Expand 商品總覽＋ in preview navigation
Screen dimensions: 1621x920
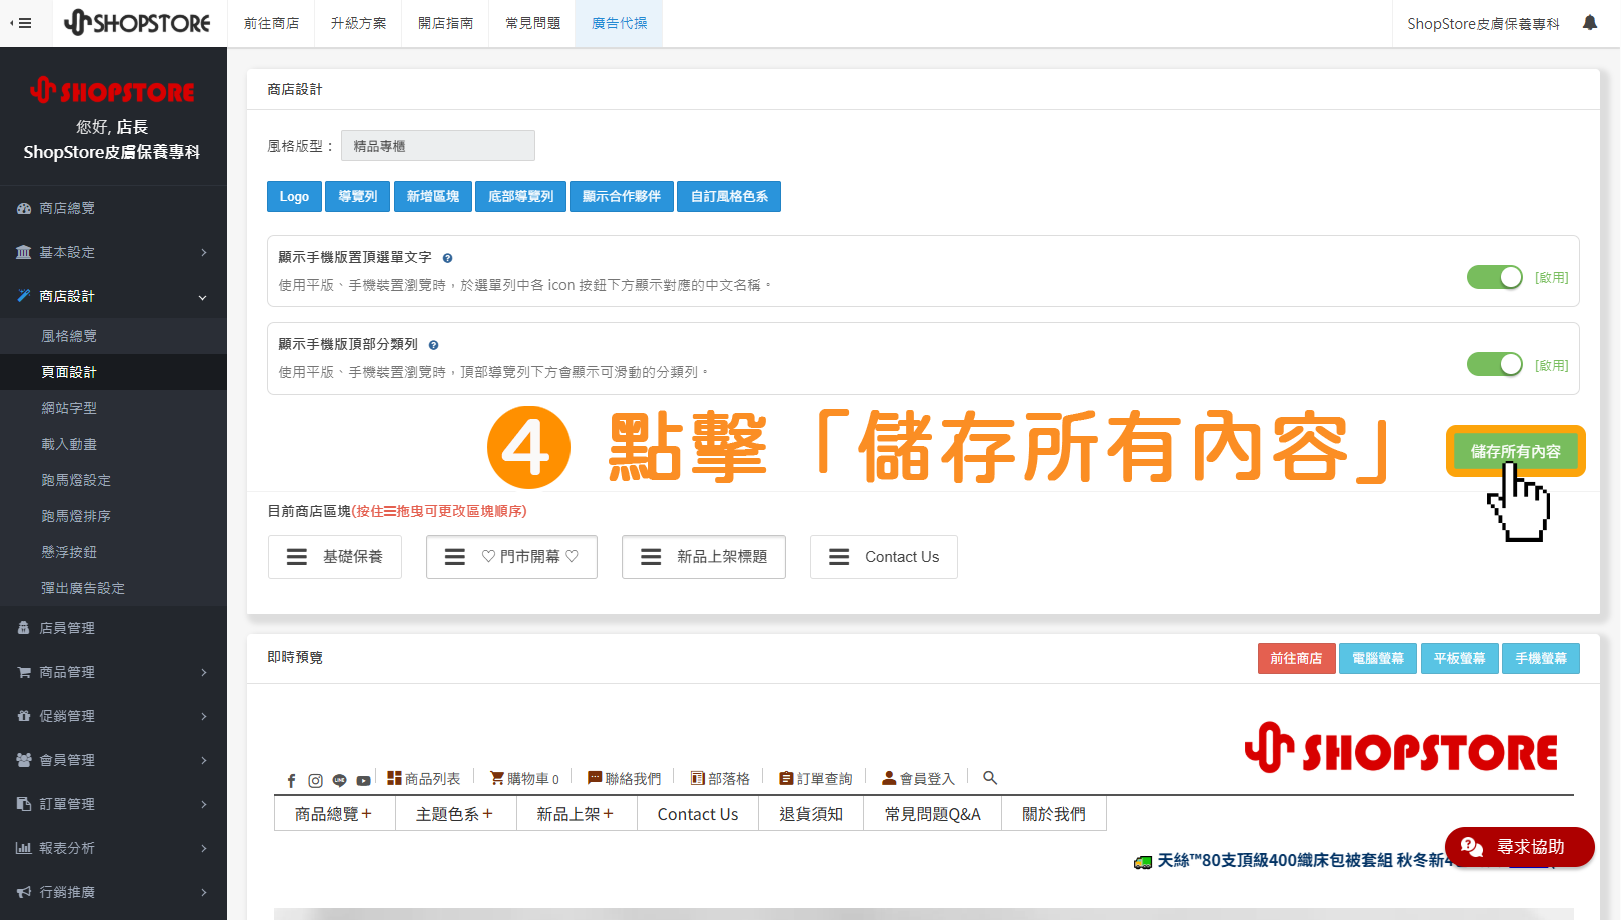click(x=334, y=814)
